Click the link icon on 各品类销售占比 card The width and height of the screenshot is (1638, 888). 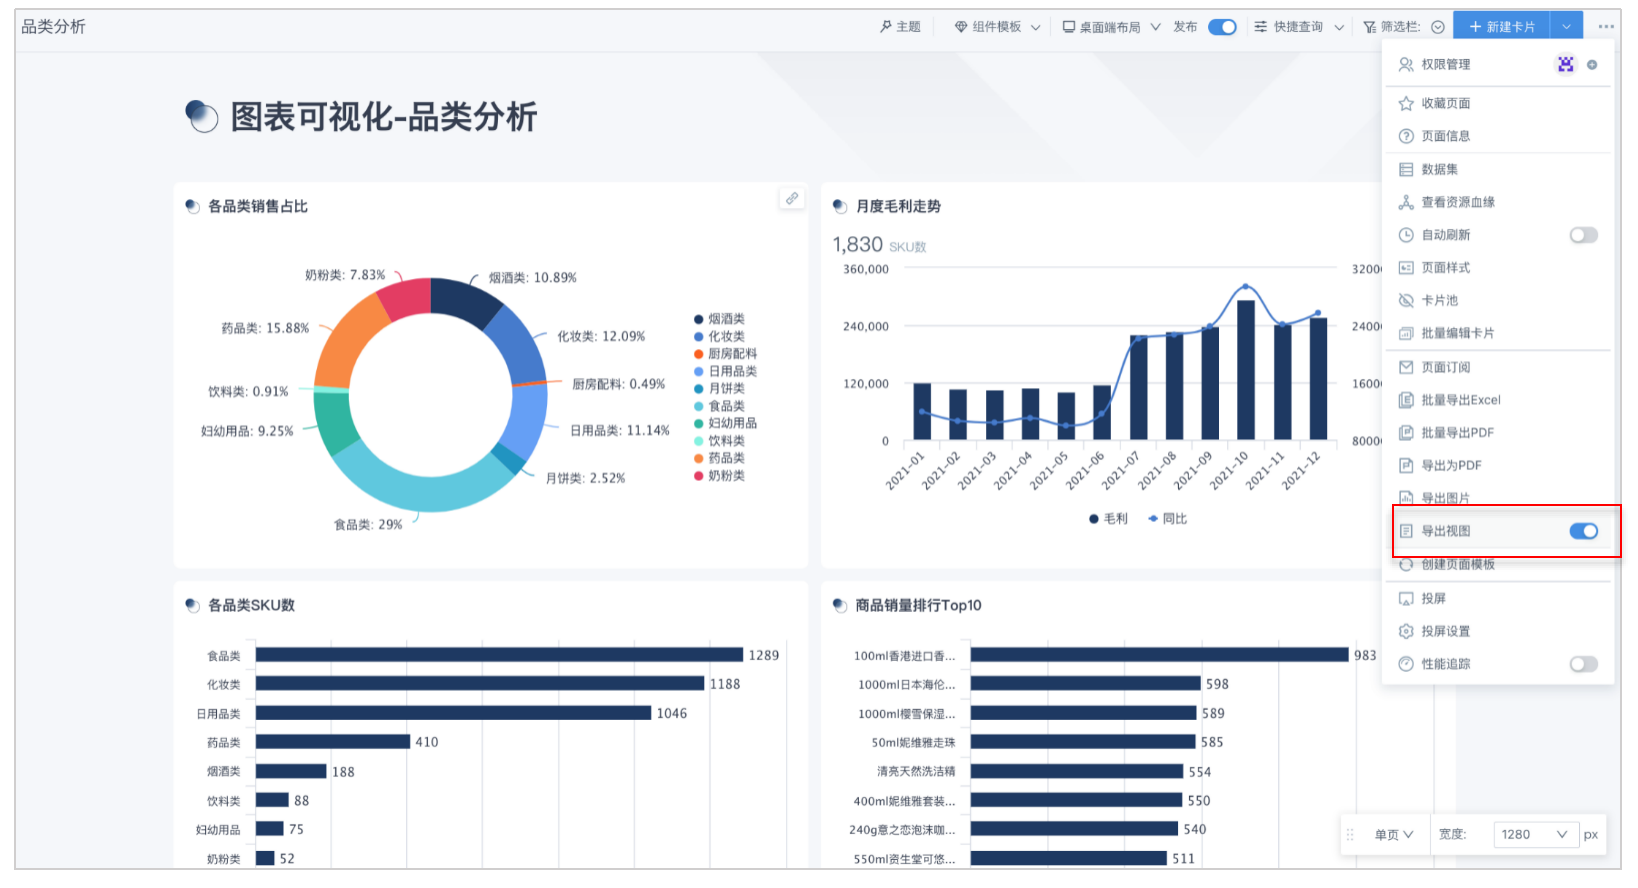pos(791,198)
